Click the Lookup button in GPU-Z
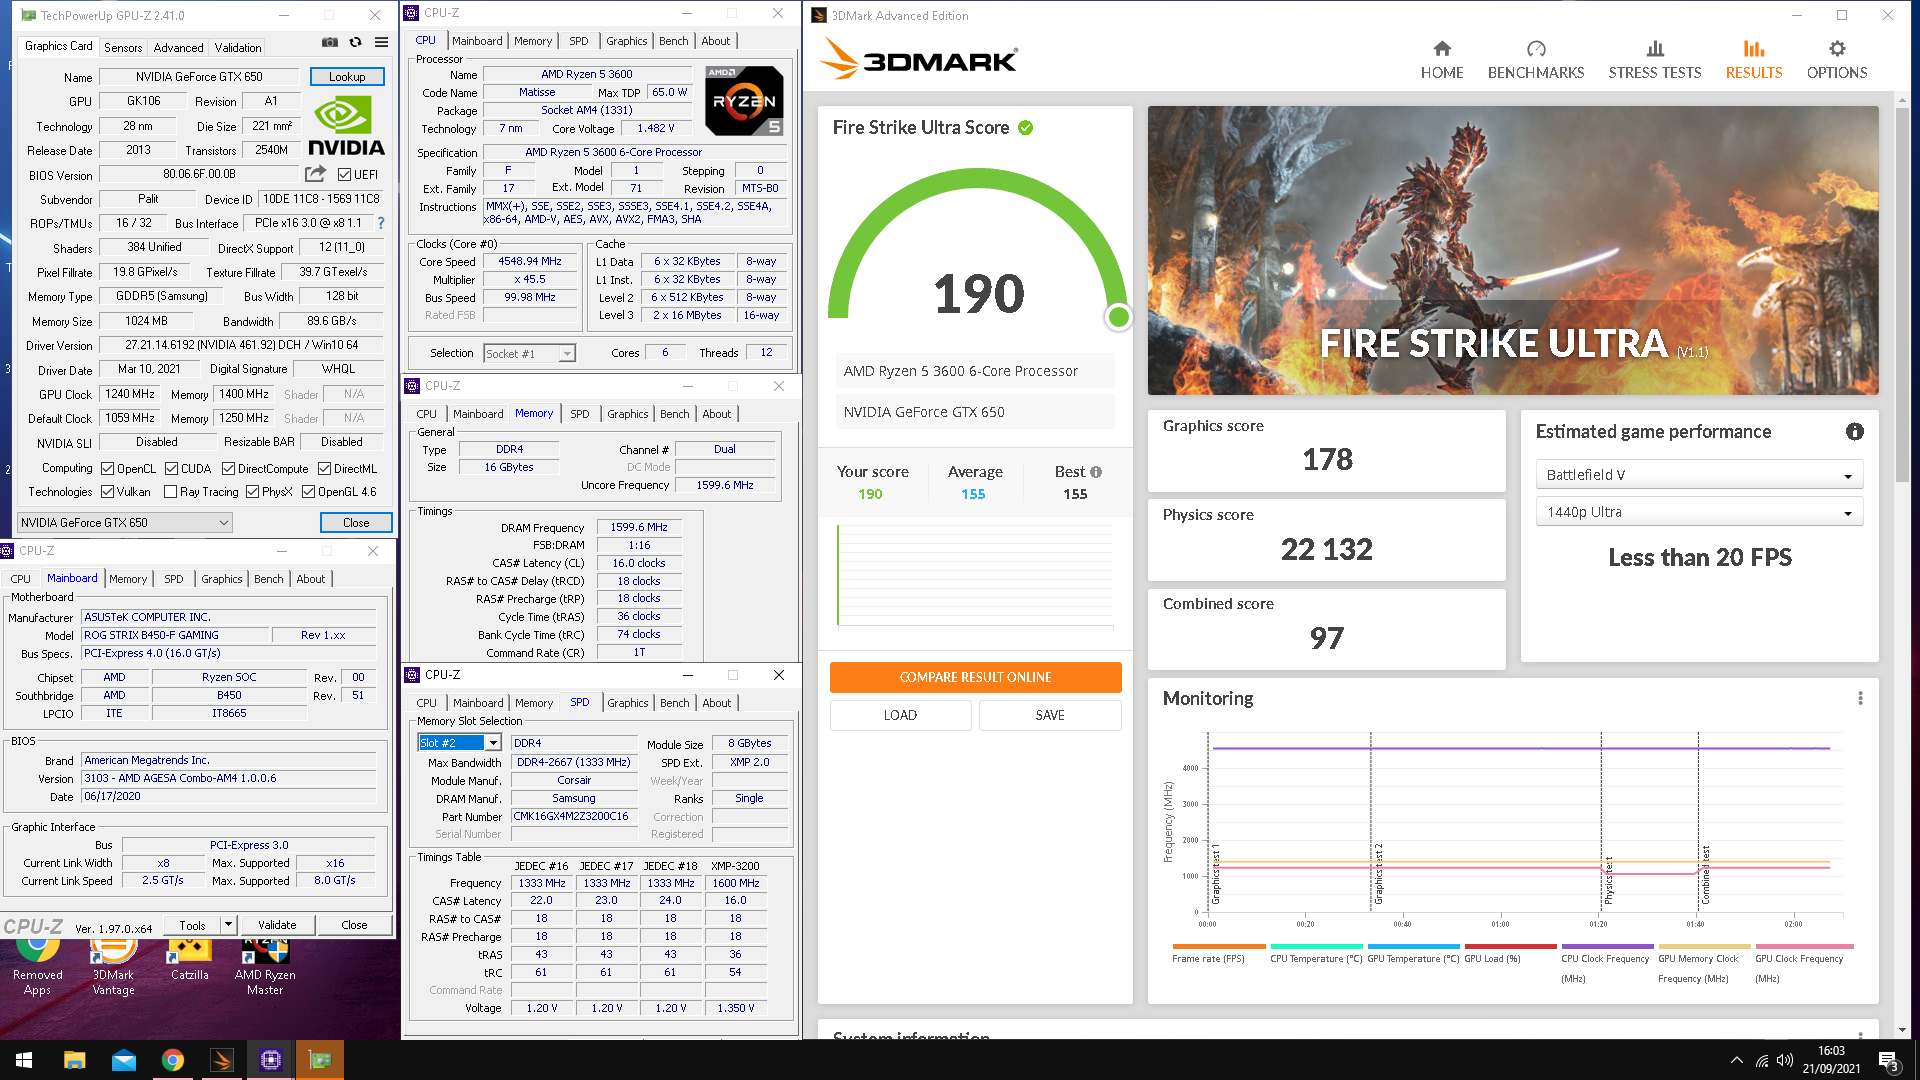This screenshot has height=1080, width=1920. click(346, 77)
